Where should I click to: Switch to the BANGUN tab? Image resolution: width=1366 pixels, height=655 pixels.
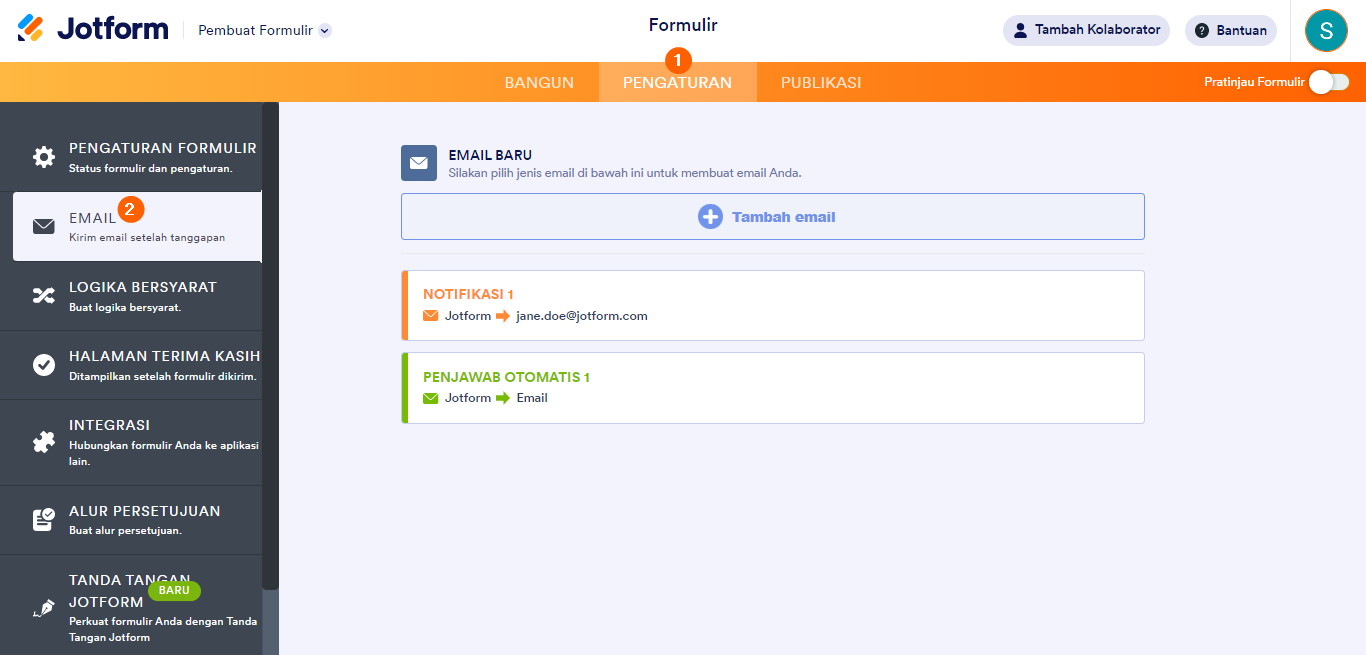[539, 83]
